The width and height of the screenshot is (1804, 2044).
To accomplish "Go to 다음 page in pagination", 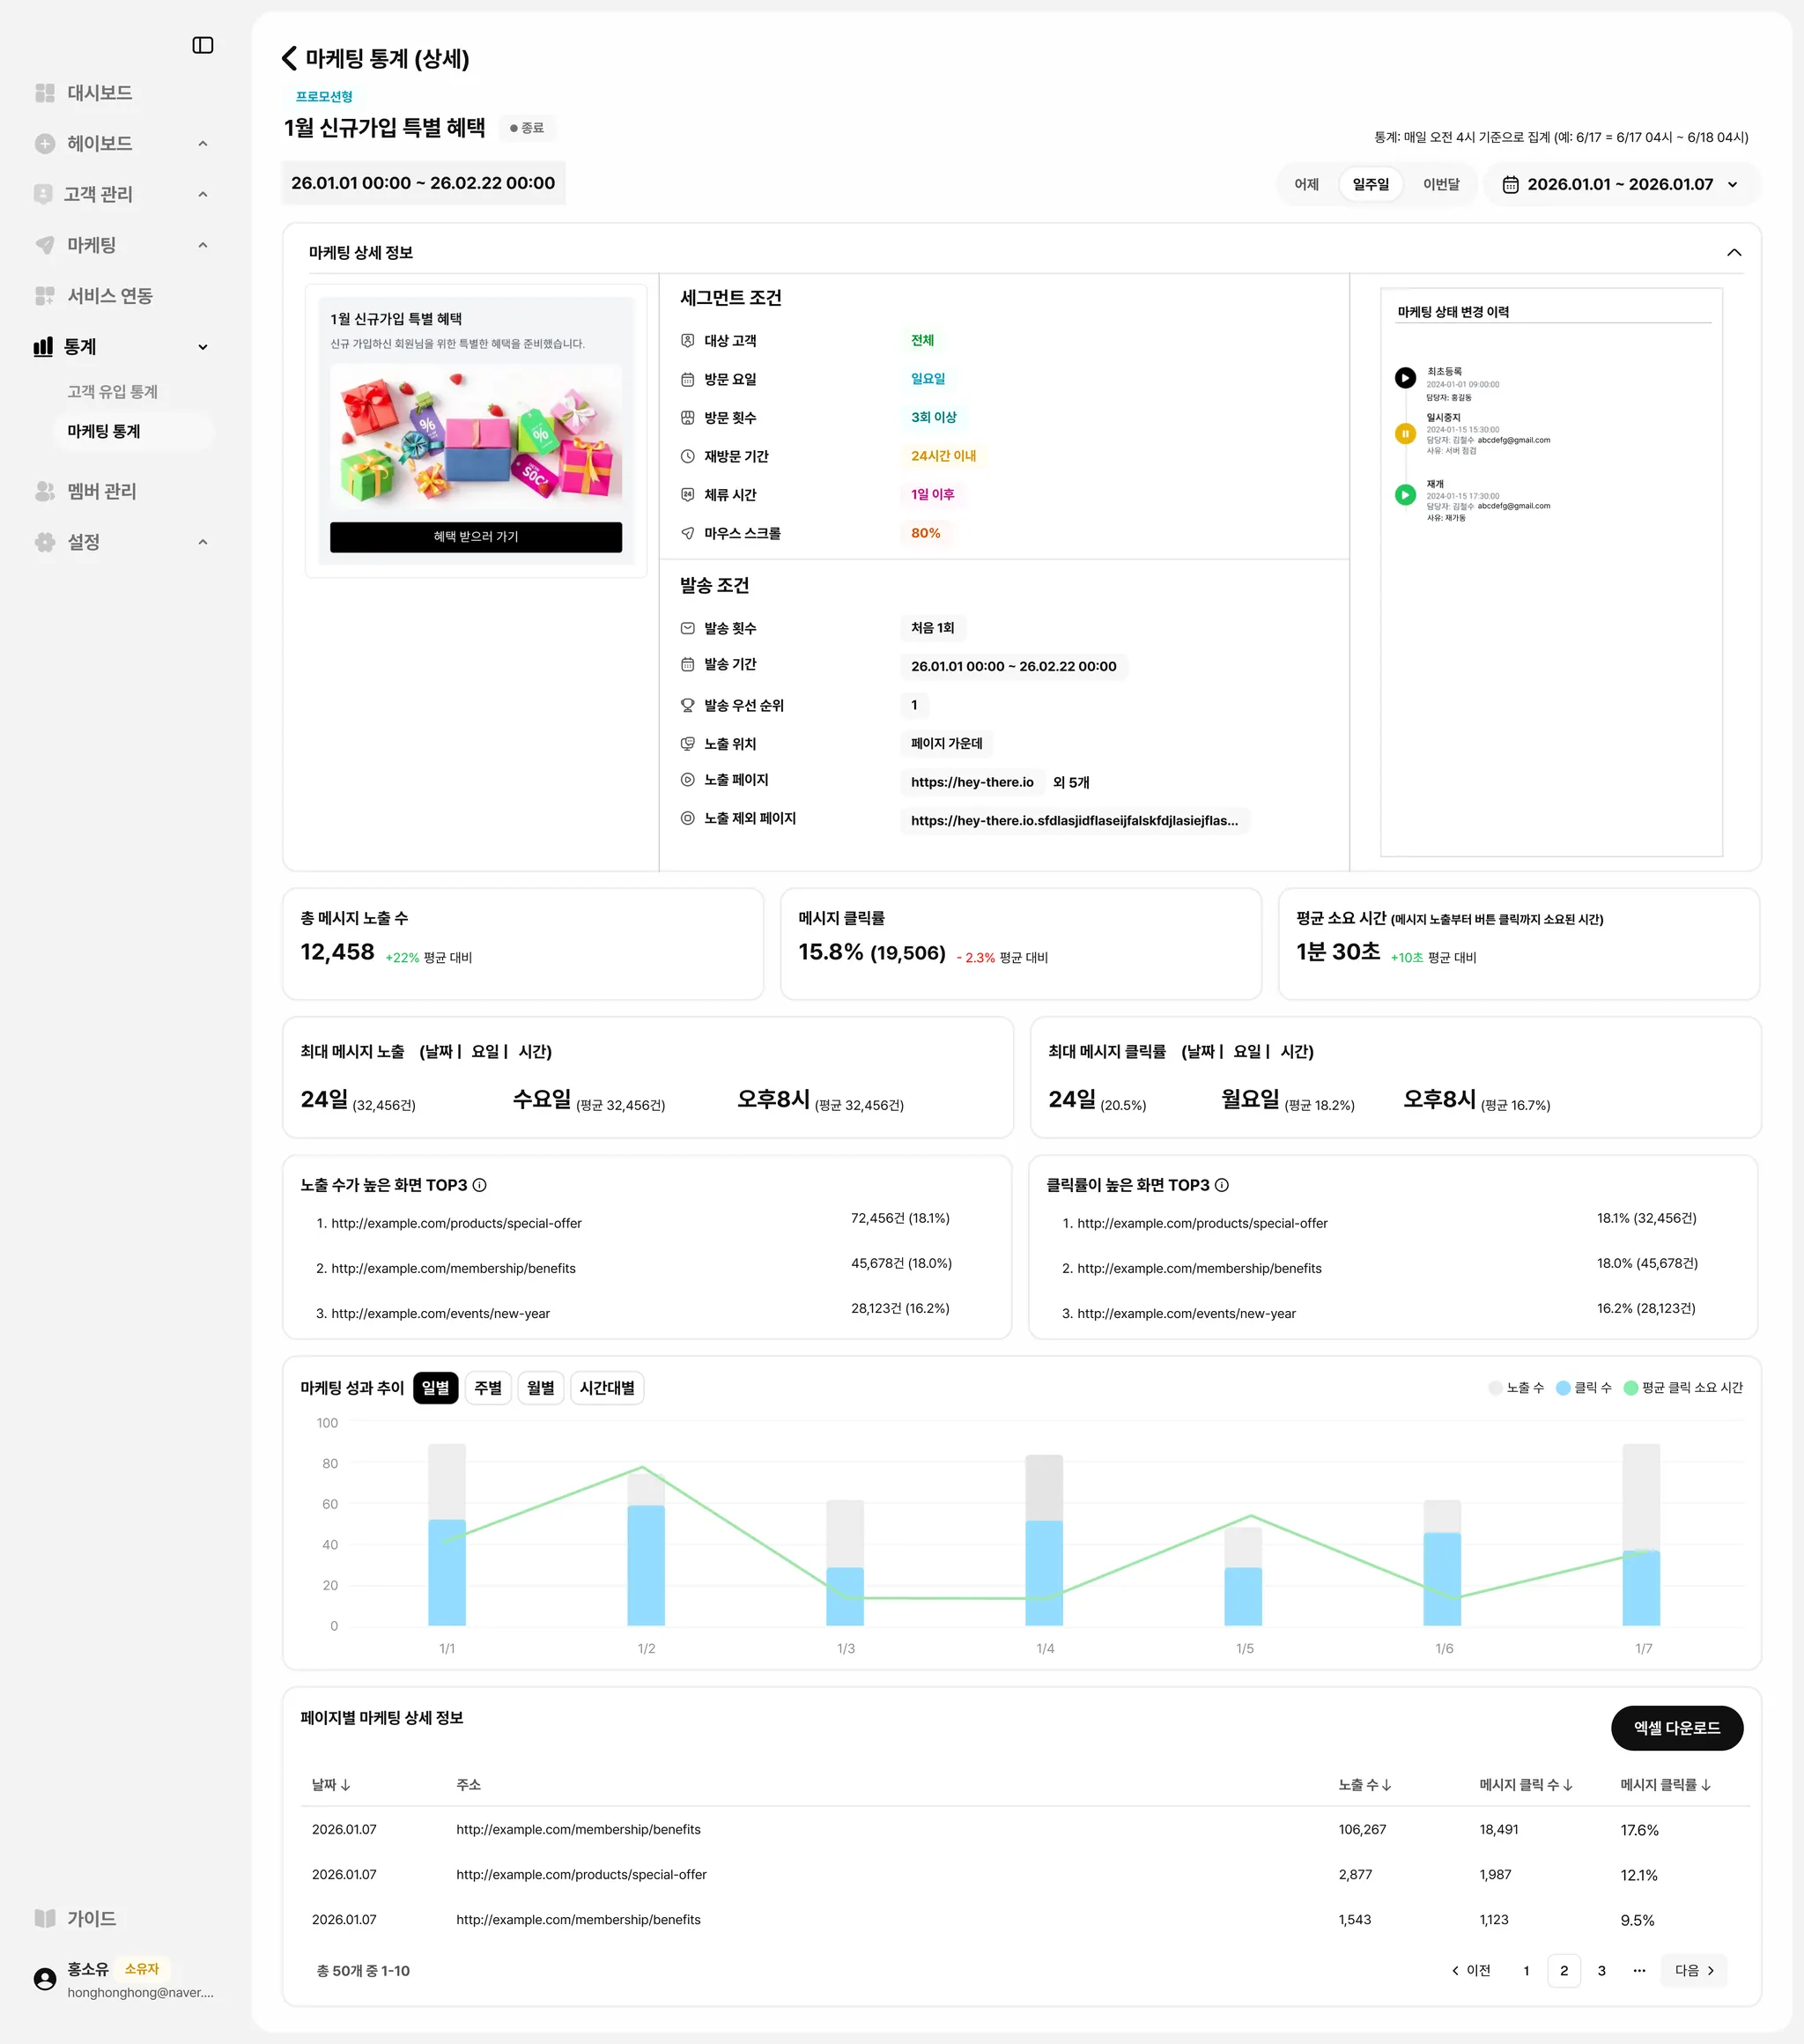I will click(x=1694, y=1970).
